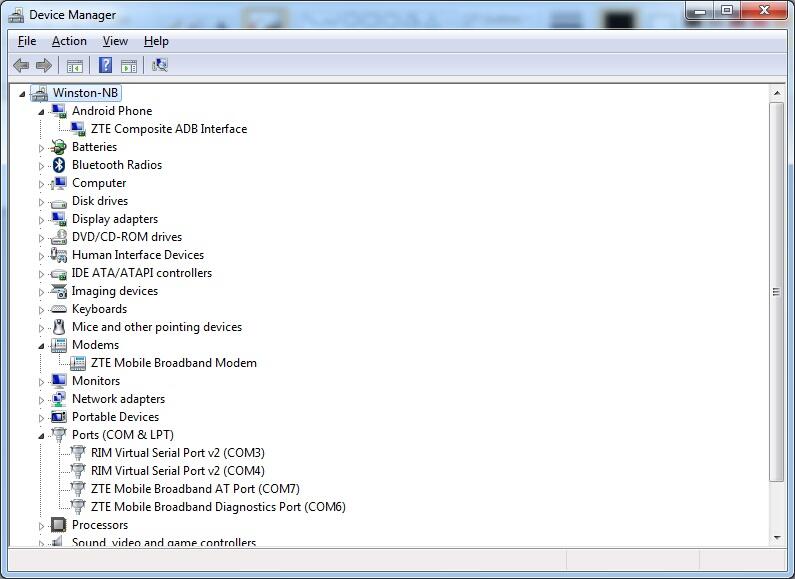
Task: Click the Bluetooth Radios icon
Action: [59, 165]
